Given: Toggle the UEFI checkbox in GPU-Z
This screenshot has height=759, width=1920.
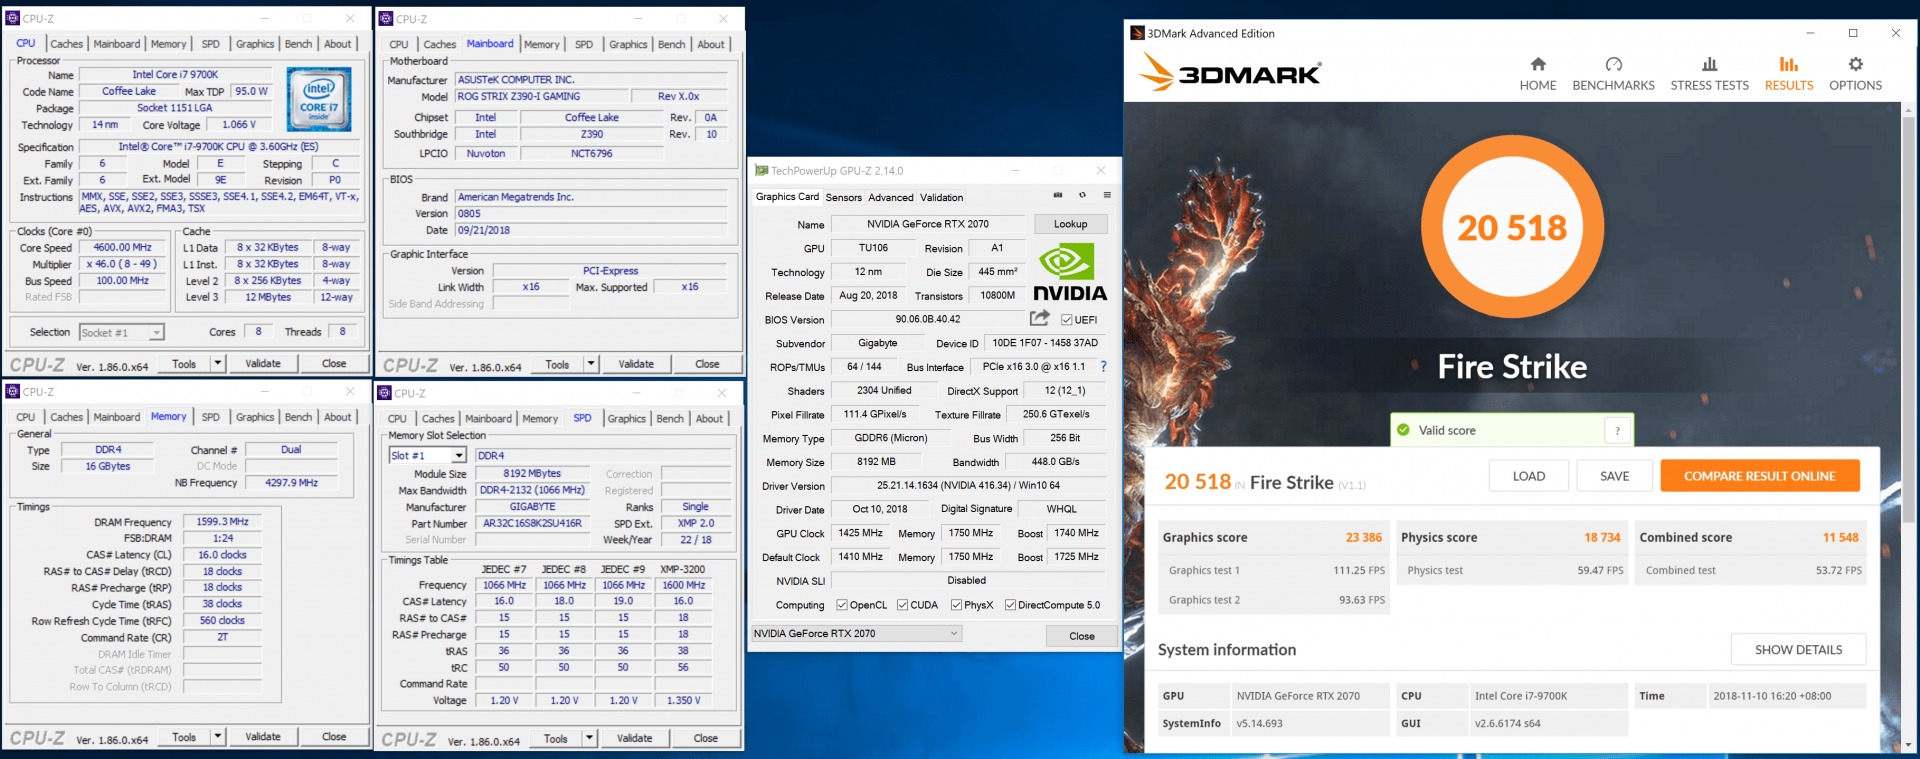Looking at the screenshot, I should click(x=1067, y=320).
